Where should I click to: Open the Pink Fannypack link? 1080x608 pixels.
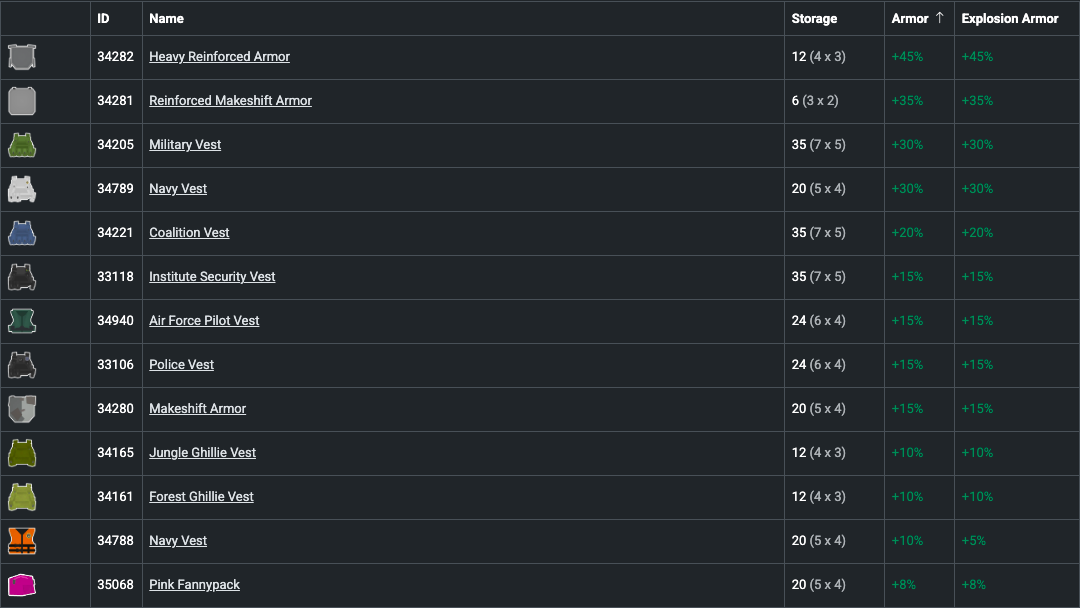[194, 585]
